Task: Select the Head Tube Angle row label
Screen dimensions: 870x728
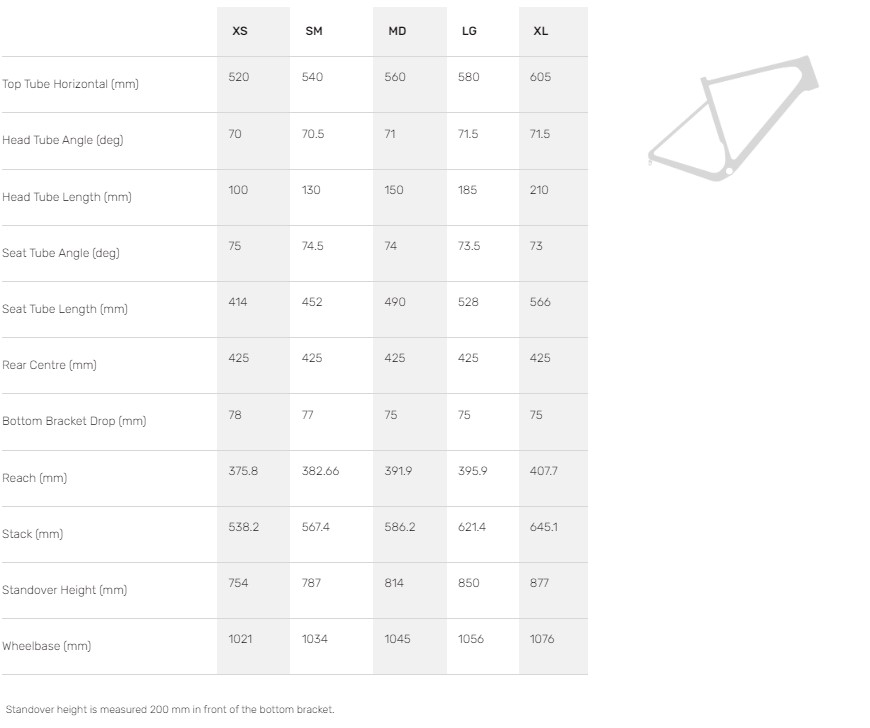Action: tap(62, 140)
